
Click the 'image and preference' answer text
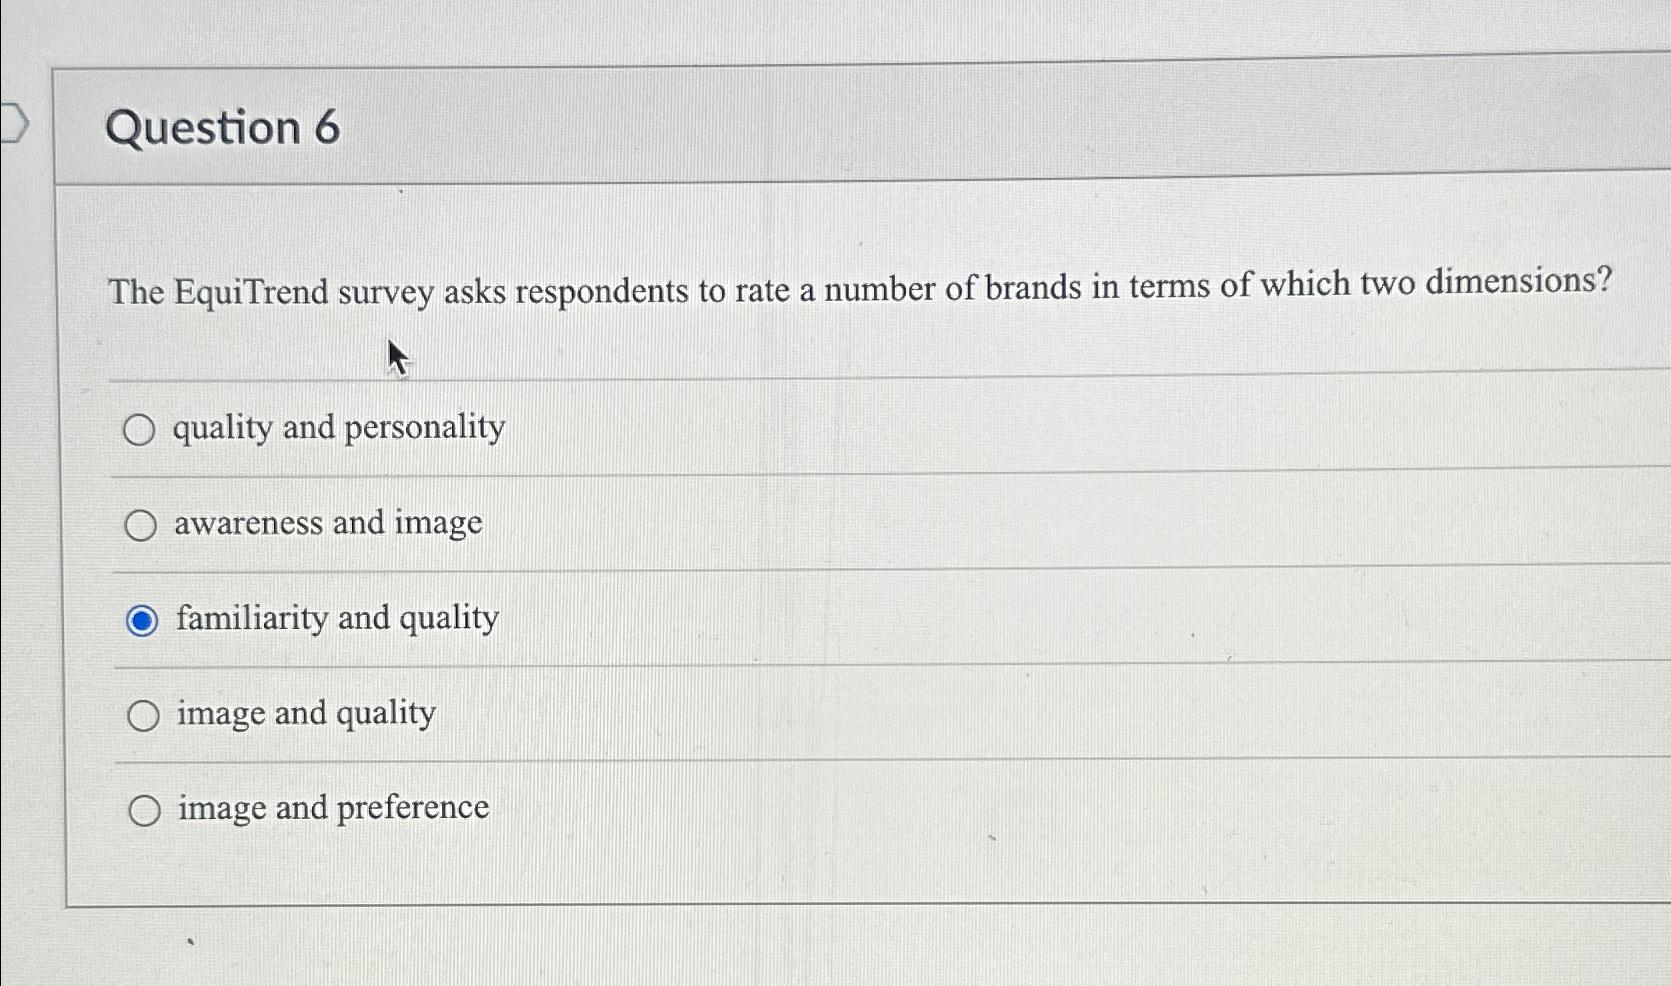[330, 808]
